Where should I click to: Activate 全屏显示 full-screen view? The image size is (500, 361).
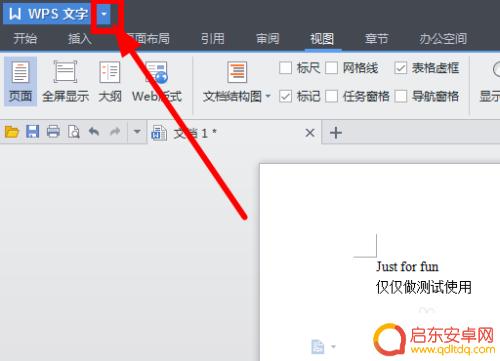point(66,81)
